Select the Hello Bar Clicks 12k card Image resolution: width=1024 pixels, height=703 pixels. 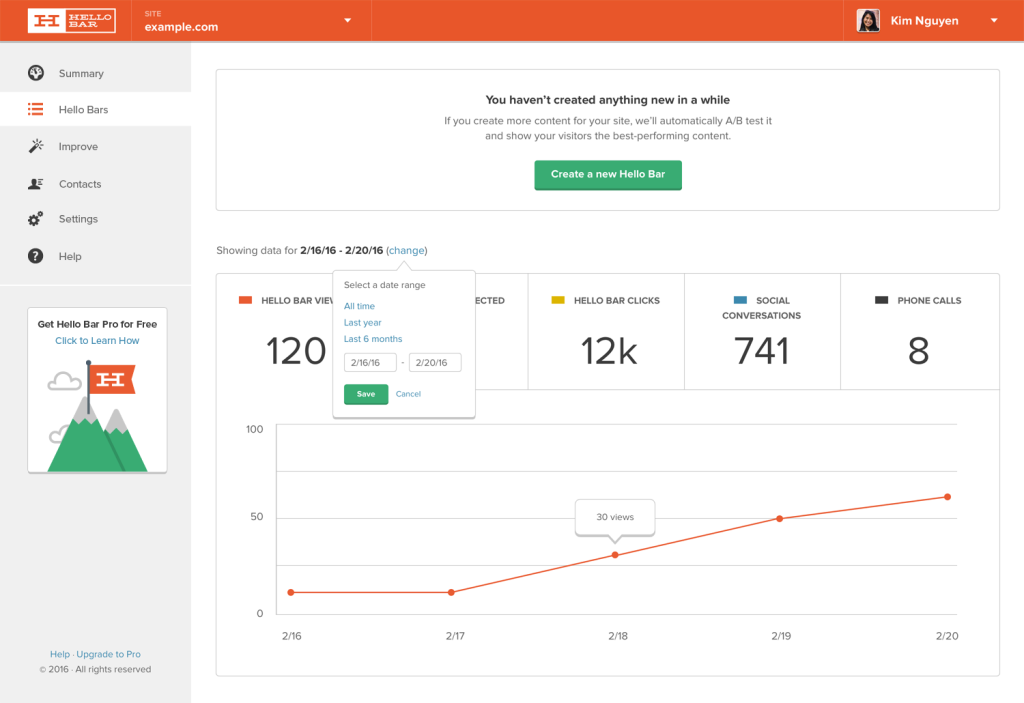point(606,332)
